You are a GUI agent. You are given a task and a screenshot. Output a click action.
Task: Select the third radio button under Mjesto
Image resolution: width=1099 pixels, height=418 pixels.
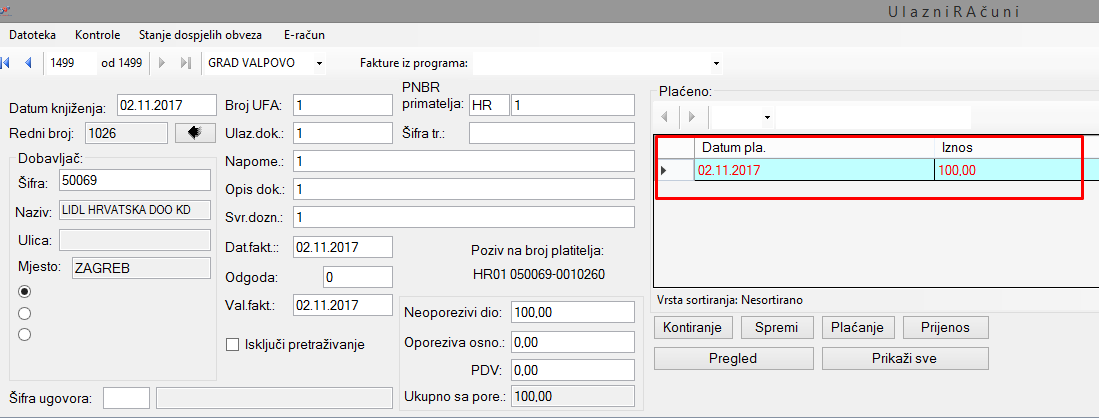click(x=26, y=335)
